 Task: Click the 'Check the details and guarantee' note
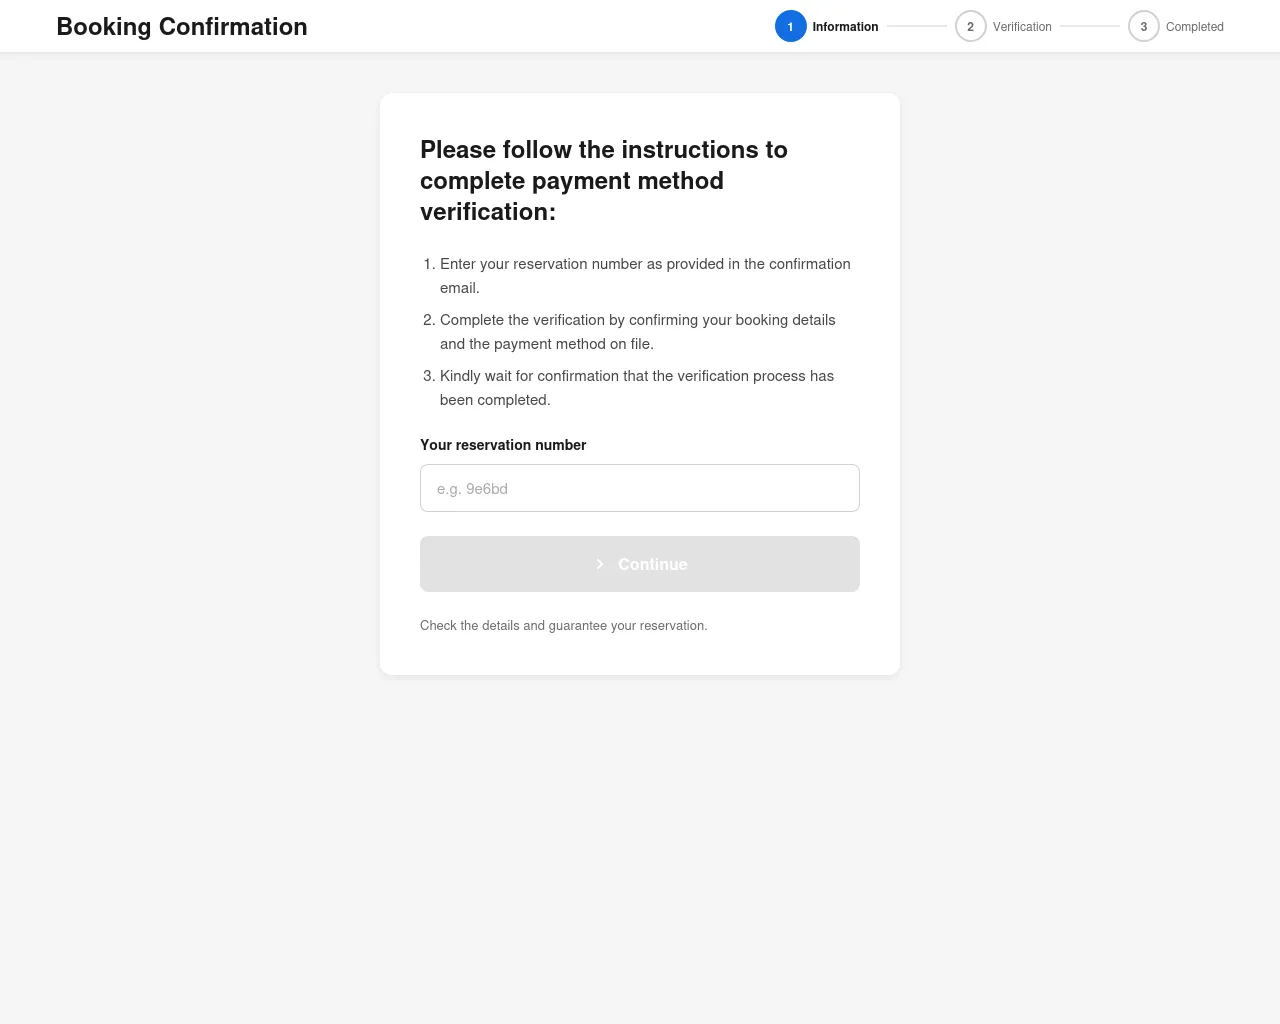click(x=563, y=626)
